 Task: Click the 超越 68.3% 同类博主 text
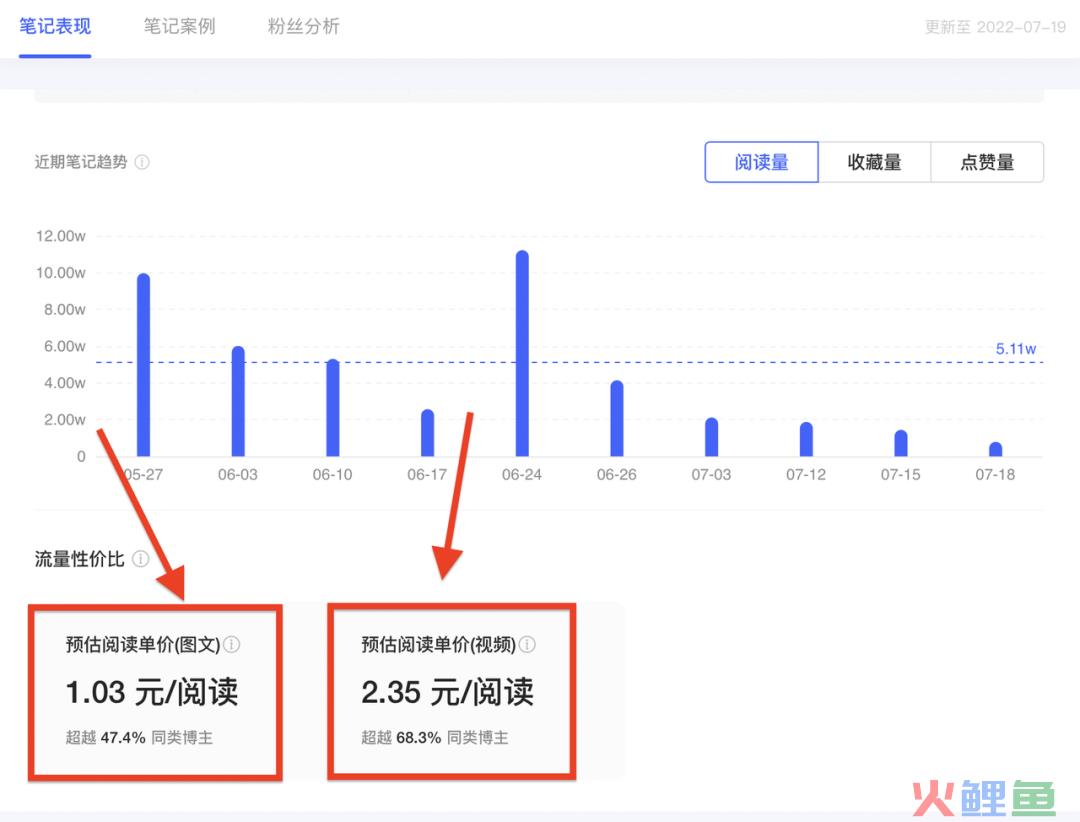click(435, 738)
